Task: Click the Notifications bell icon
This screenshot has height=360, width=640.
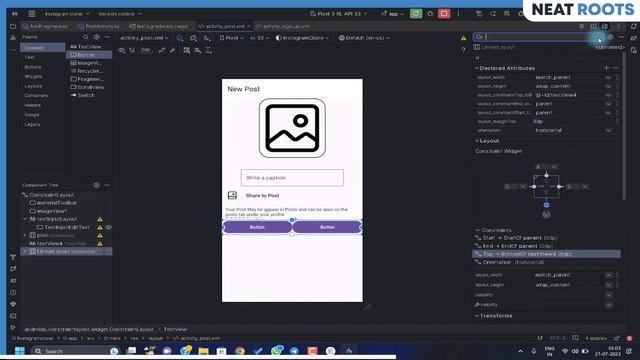Action: click(x=633, y=27)
